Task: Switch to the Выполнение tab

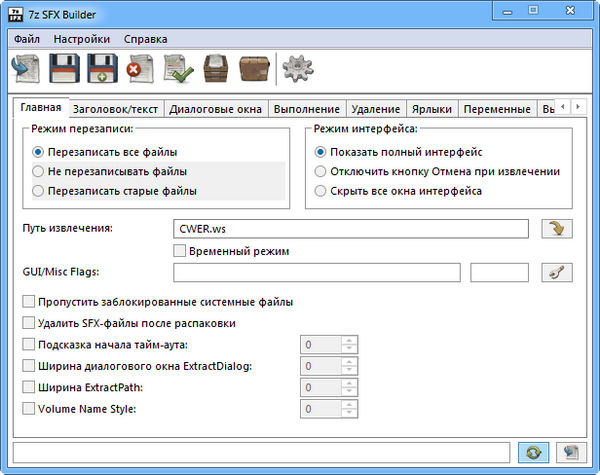Action: click(x=307, y=109)
